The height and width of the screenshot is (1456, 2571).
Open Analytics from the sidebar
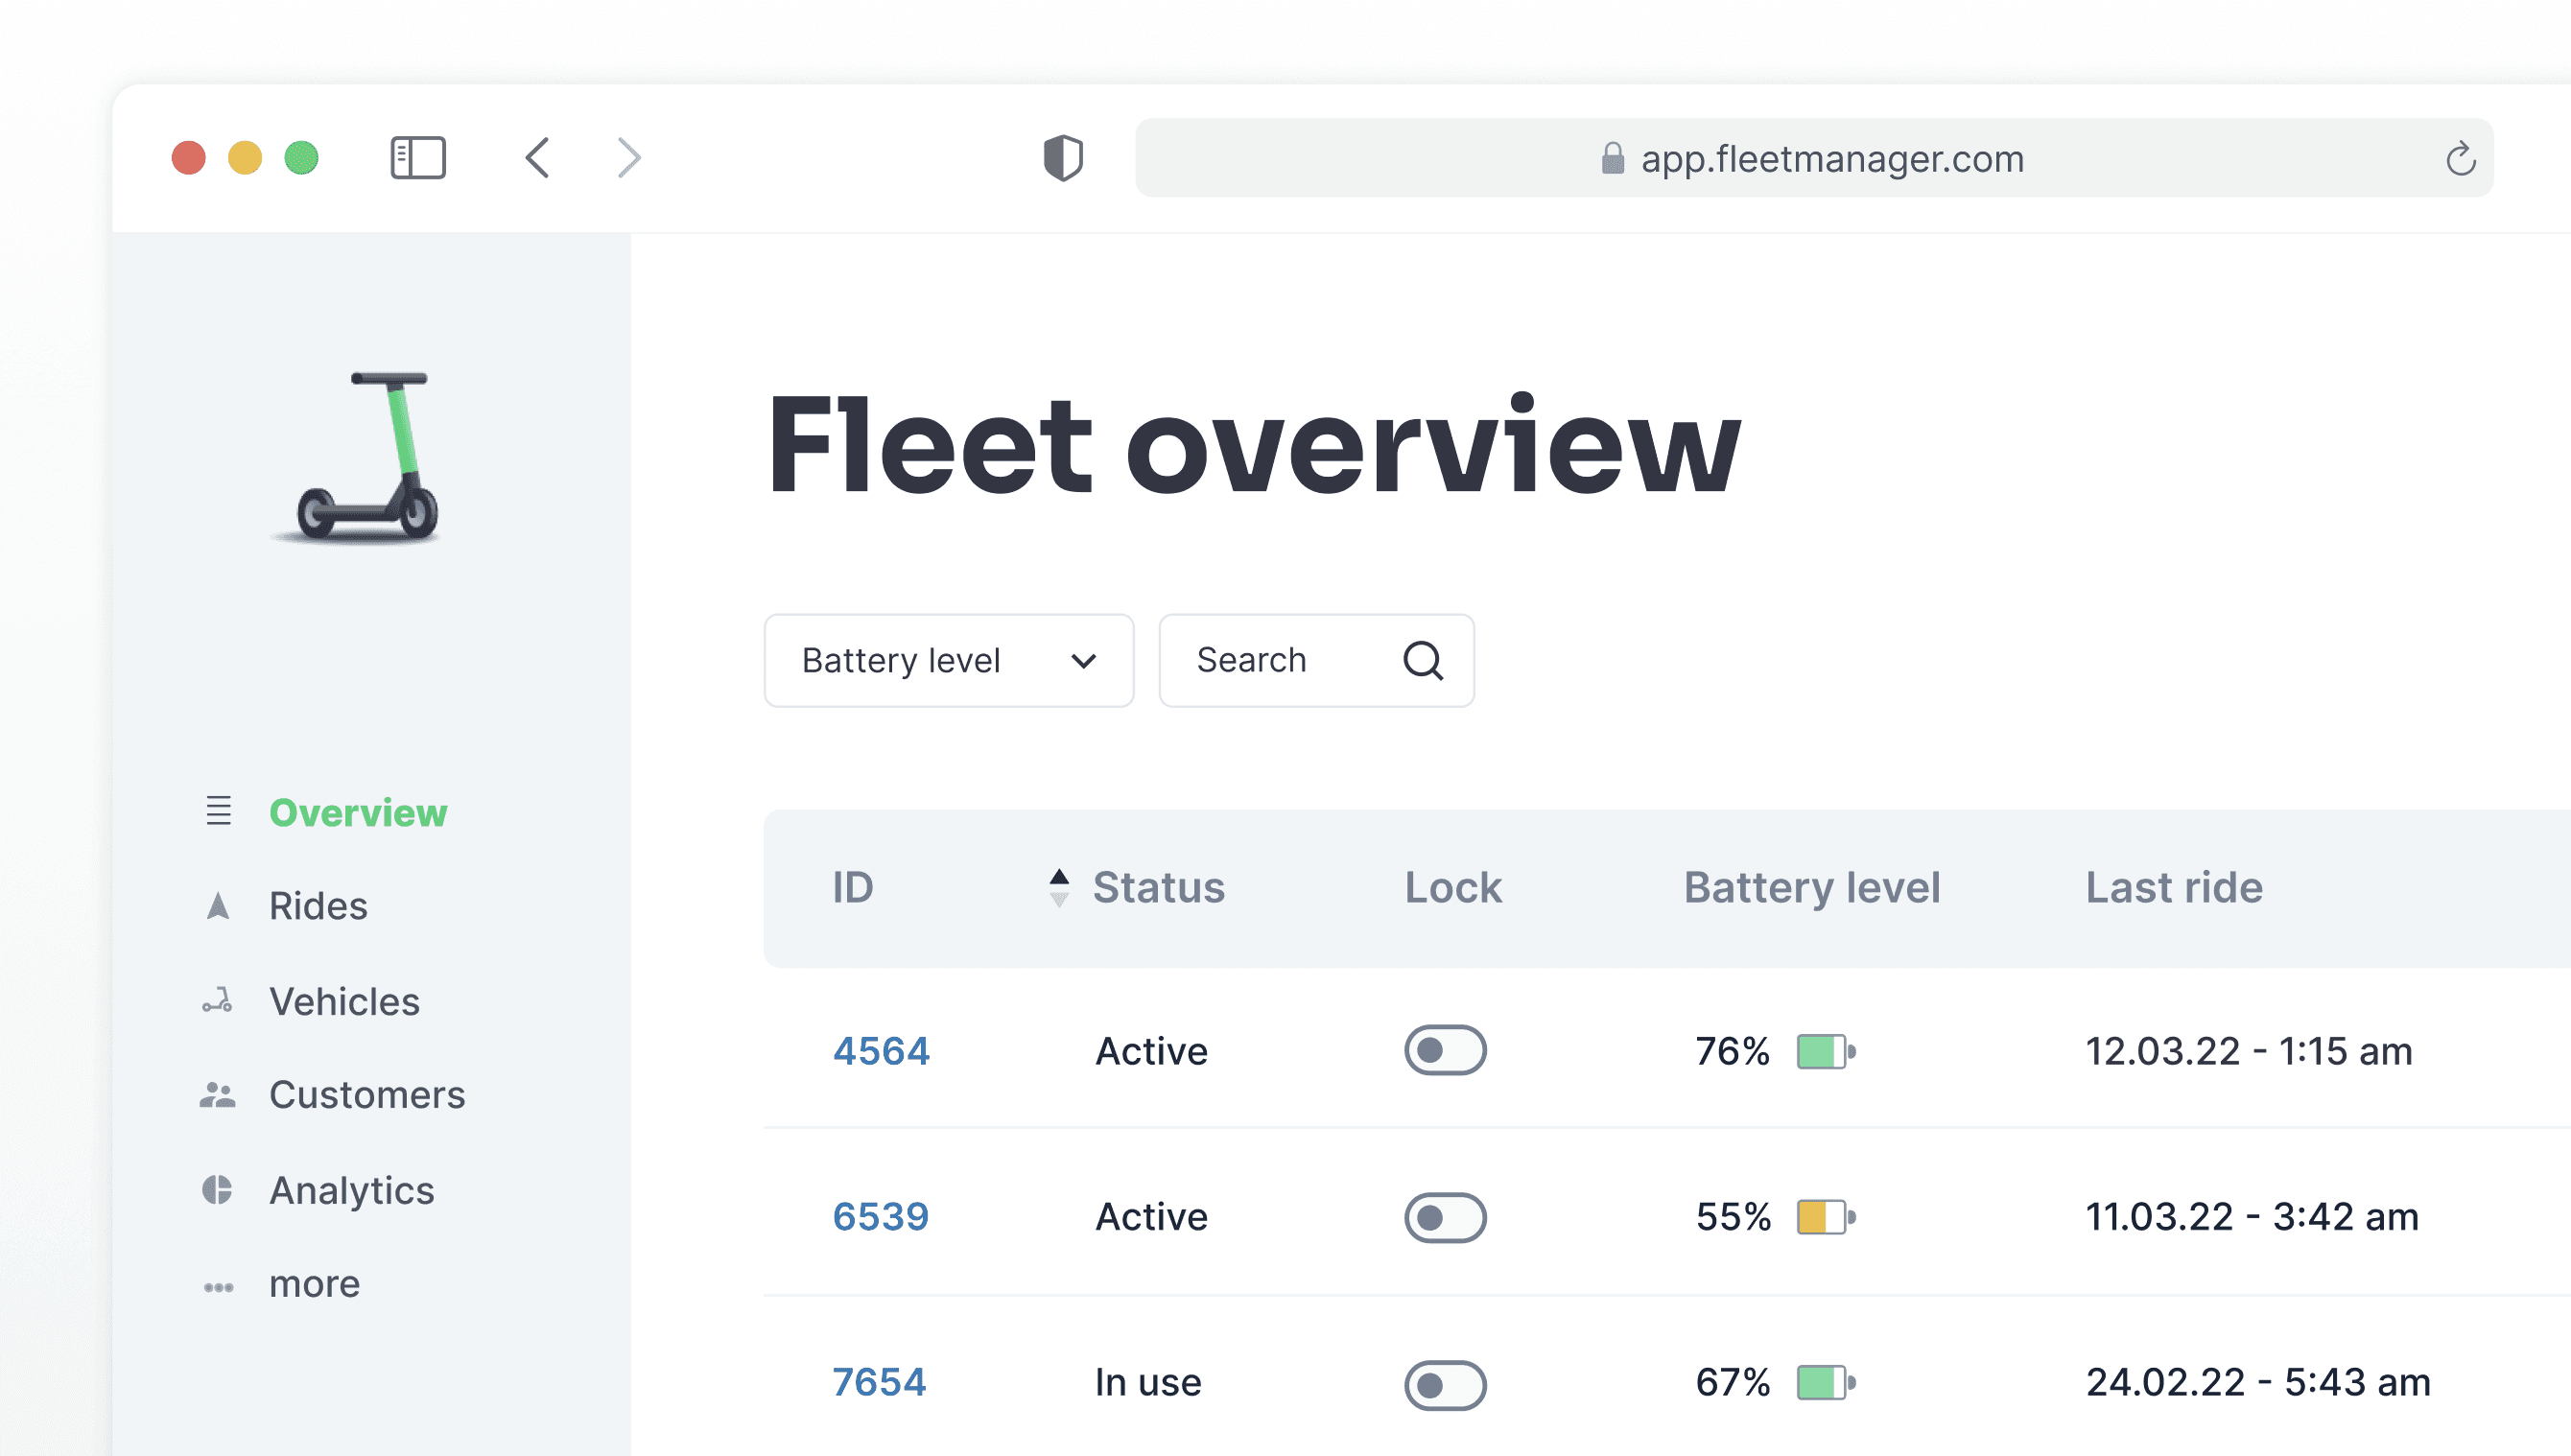(351, 1190)
